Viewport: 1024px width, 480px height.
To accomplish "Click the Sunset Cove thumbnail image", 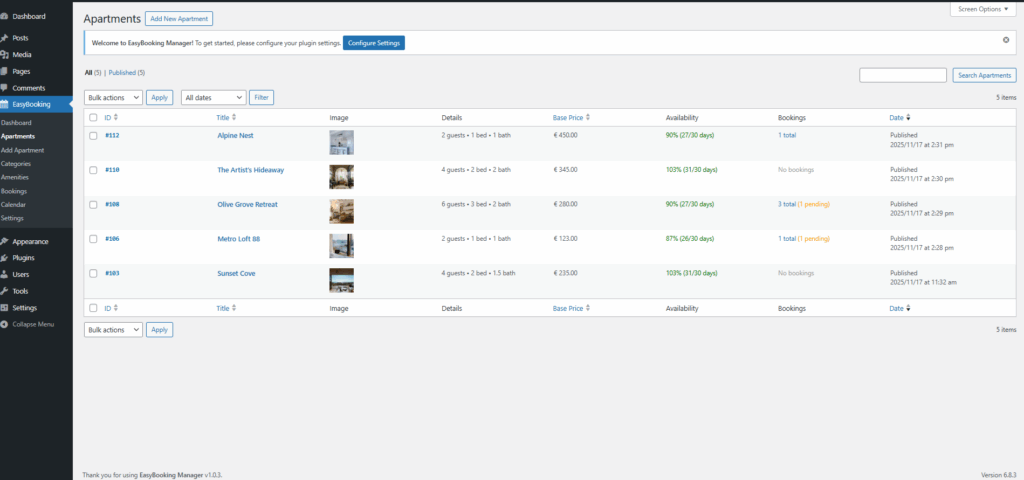I will (341, 279).
